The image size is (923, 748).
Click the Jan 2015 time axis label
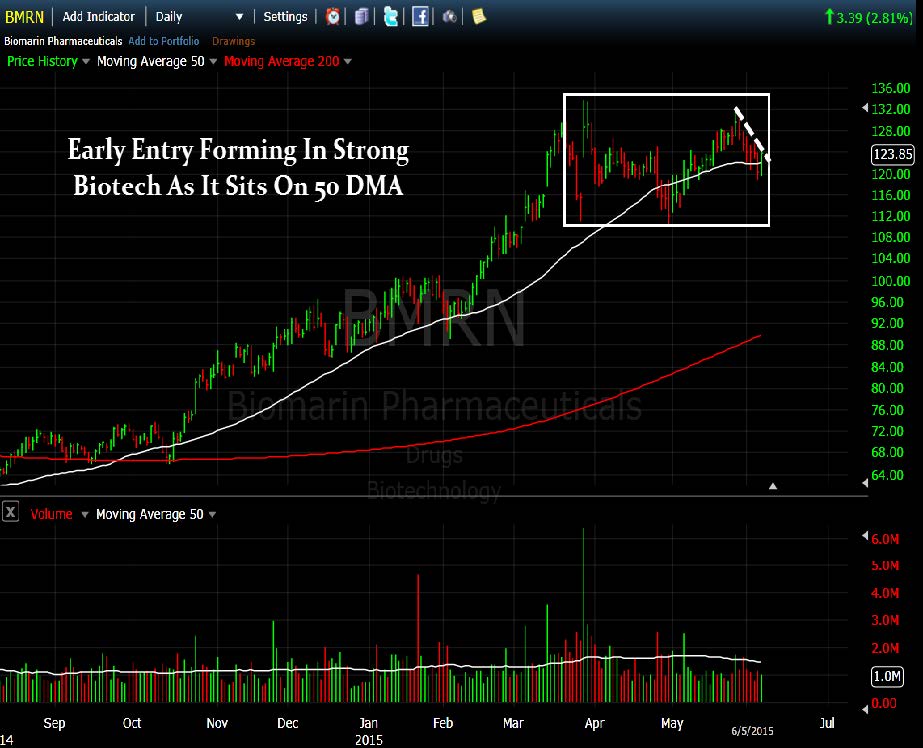[368, 731]
